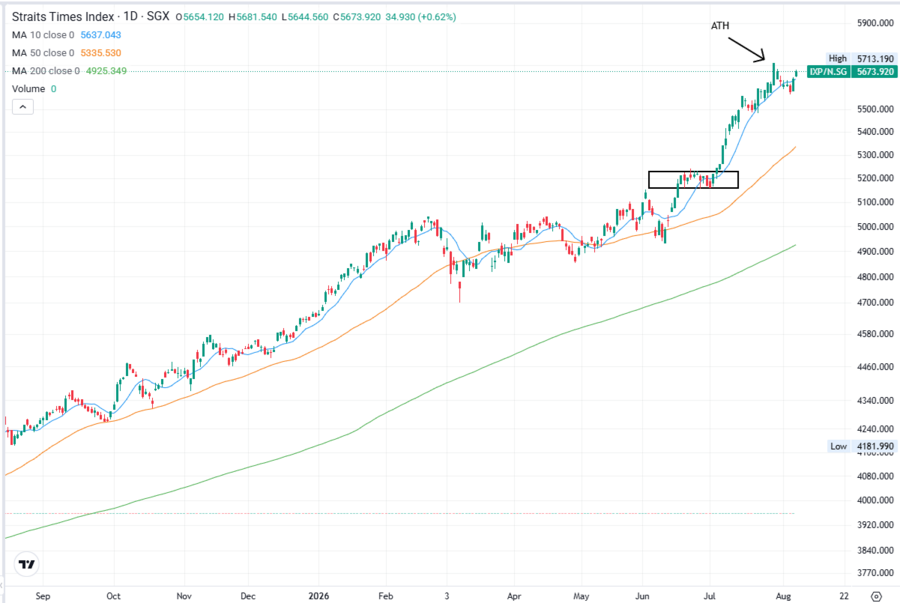The width and height of the screenshot is (900, 603).
Task: Click the Jun label on time axis
Action: pos(642,596)
